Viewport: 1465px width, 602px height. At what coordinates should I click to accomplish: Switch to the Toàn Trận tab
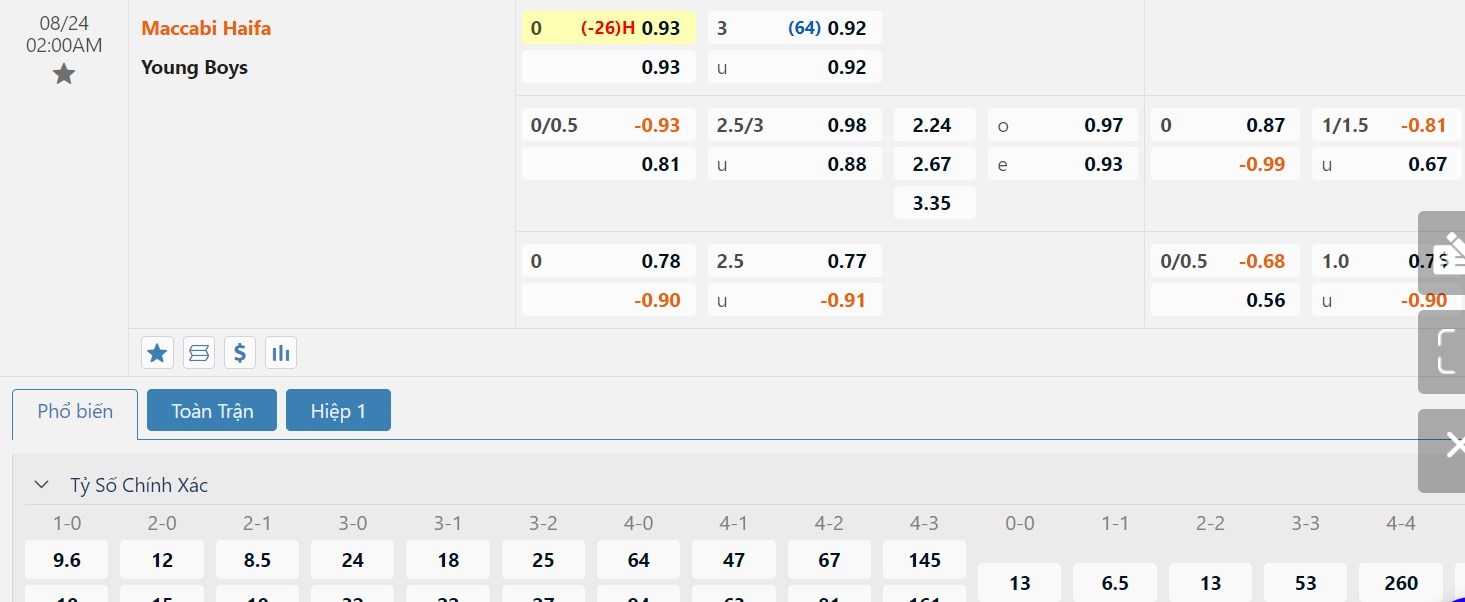click(212, 411)
